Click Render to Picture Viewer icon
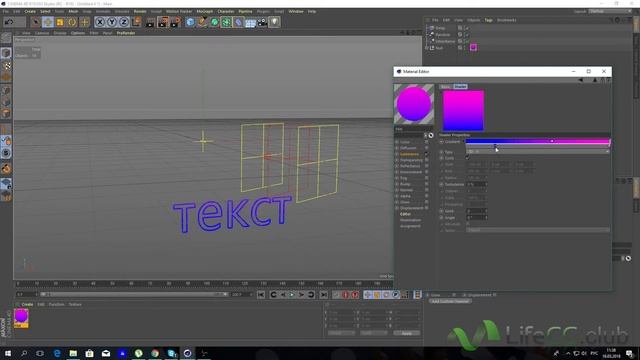Viewport: 640px width, 360px height. pos(163,22)
